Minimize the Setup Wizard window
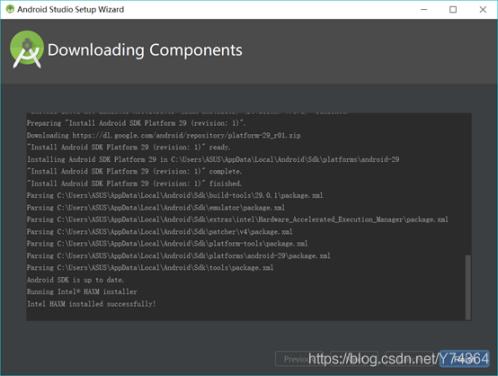This screenshot has width=498, height=376. (424, 9)
